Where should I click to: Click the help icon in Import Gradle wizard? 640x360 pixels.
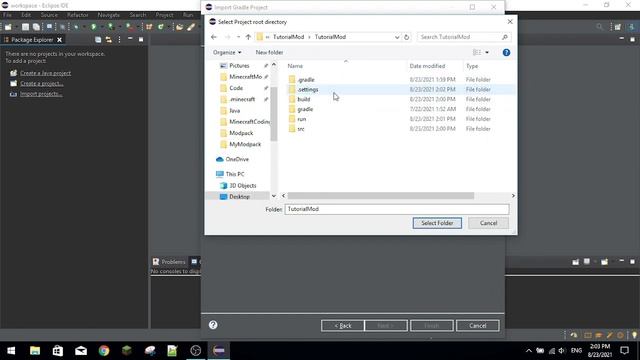click(213, 325)
